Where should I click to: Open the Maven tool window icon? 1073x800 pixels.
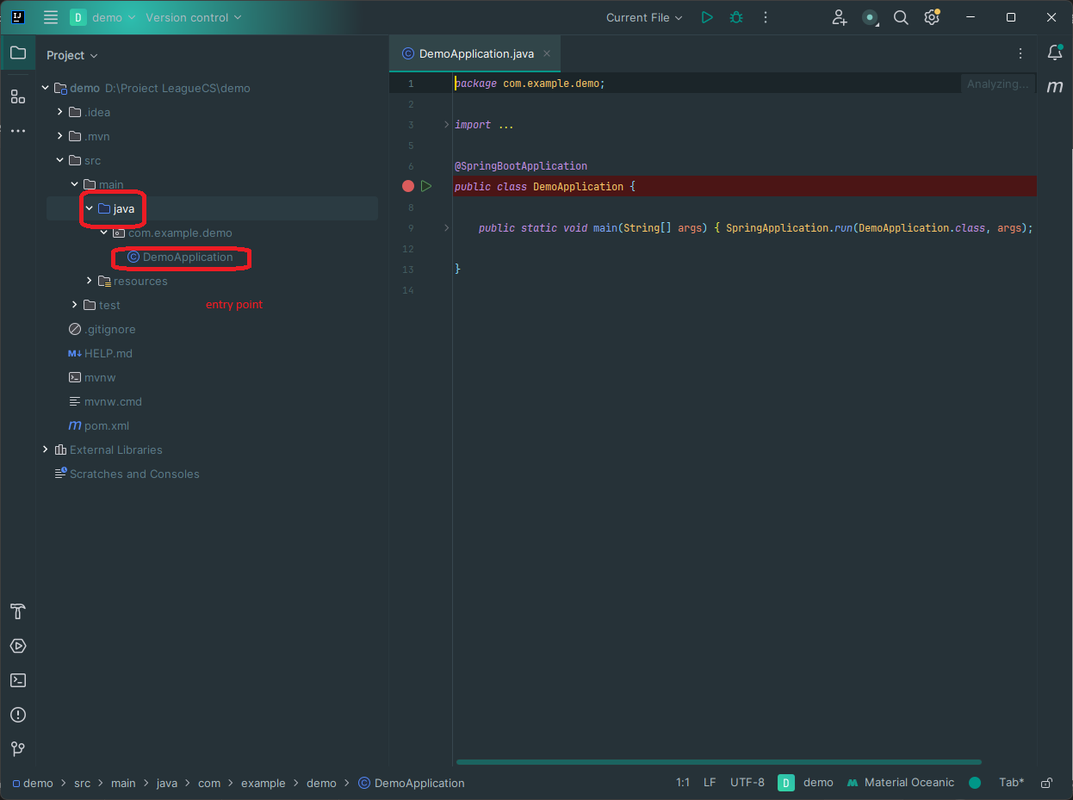coord(1055,86)
